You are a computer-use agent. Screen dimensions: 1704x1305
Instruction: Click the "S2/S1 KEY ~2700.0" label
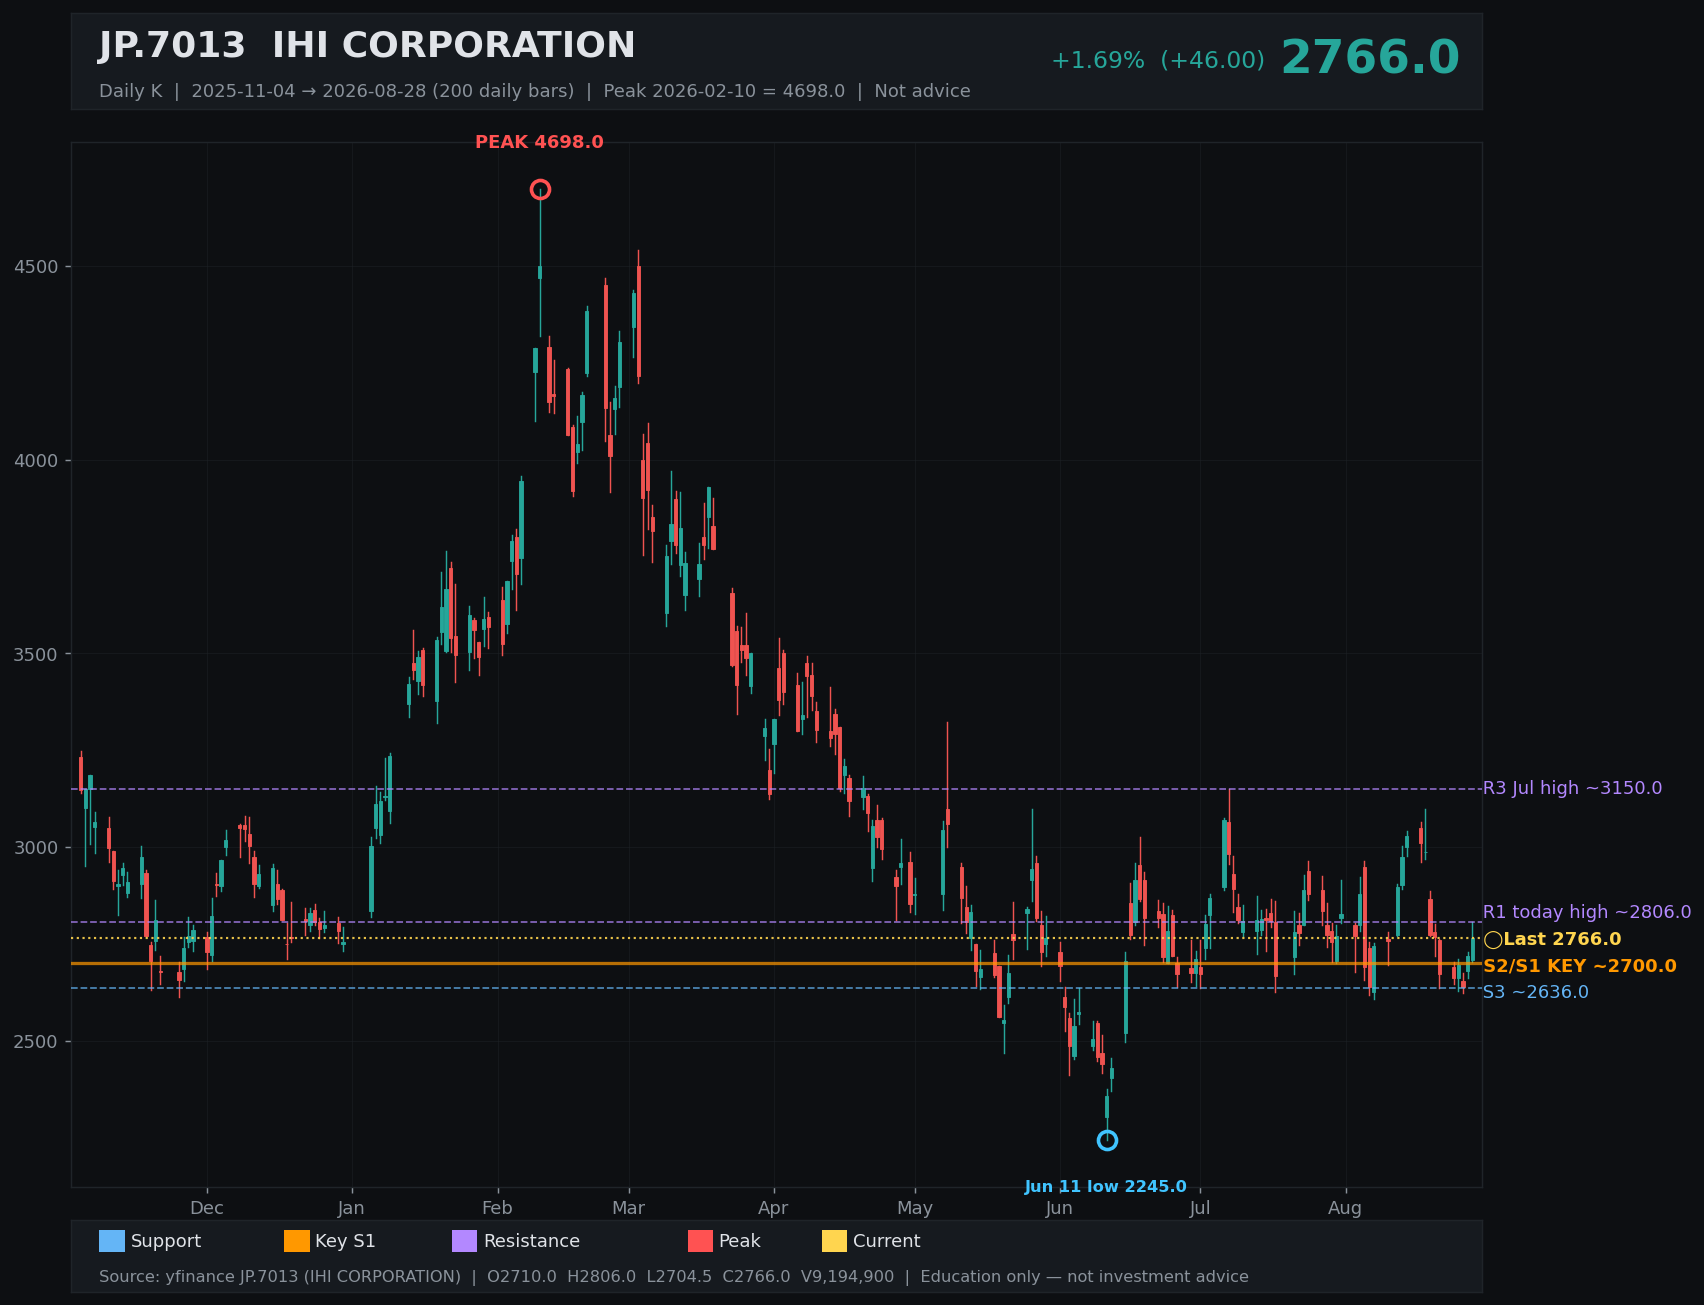coord(1580,966)
